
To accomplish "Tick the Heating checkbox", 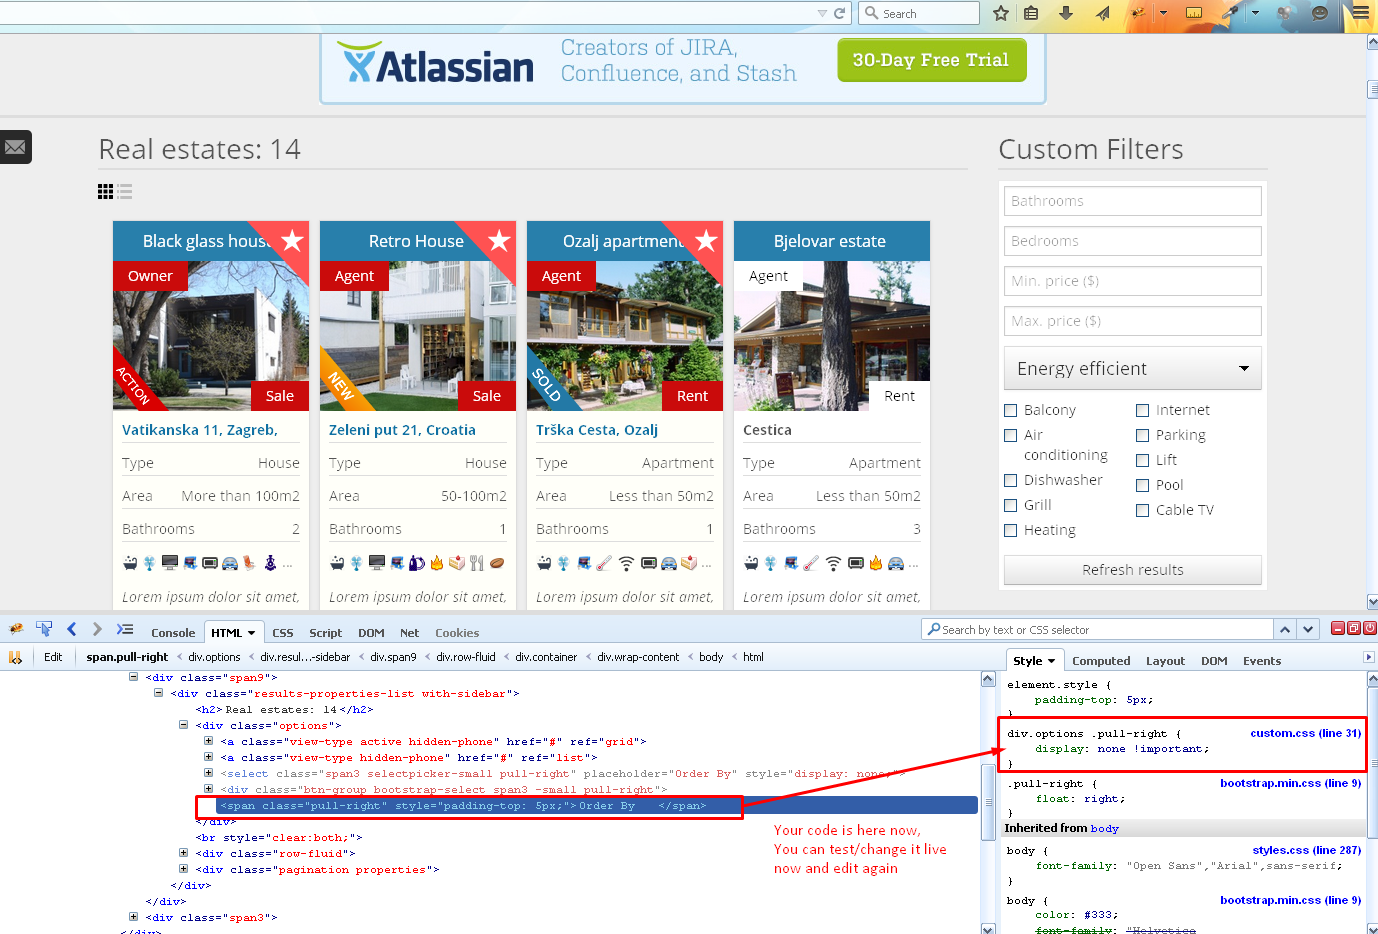I will pyautogui.click(x=1010, y=530).
